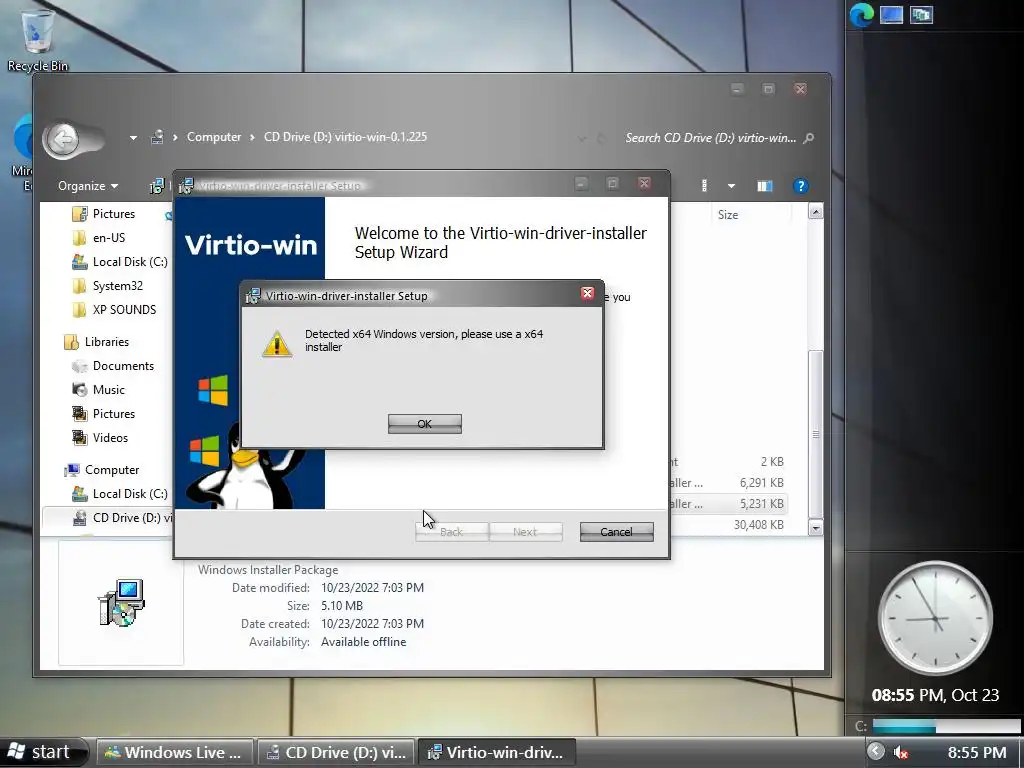This screenshot has height=768, width=1024.
Task: Open the change view dropdown arrow
Action: coord(731,186)
